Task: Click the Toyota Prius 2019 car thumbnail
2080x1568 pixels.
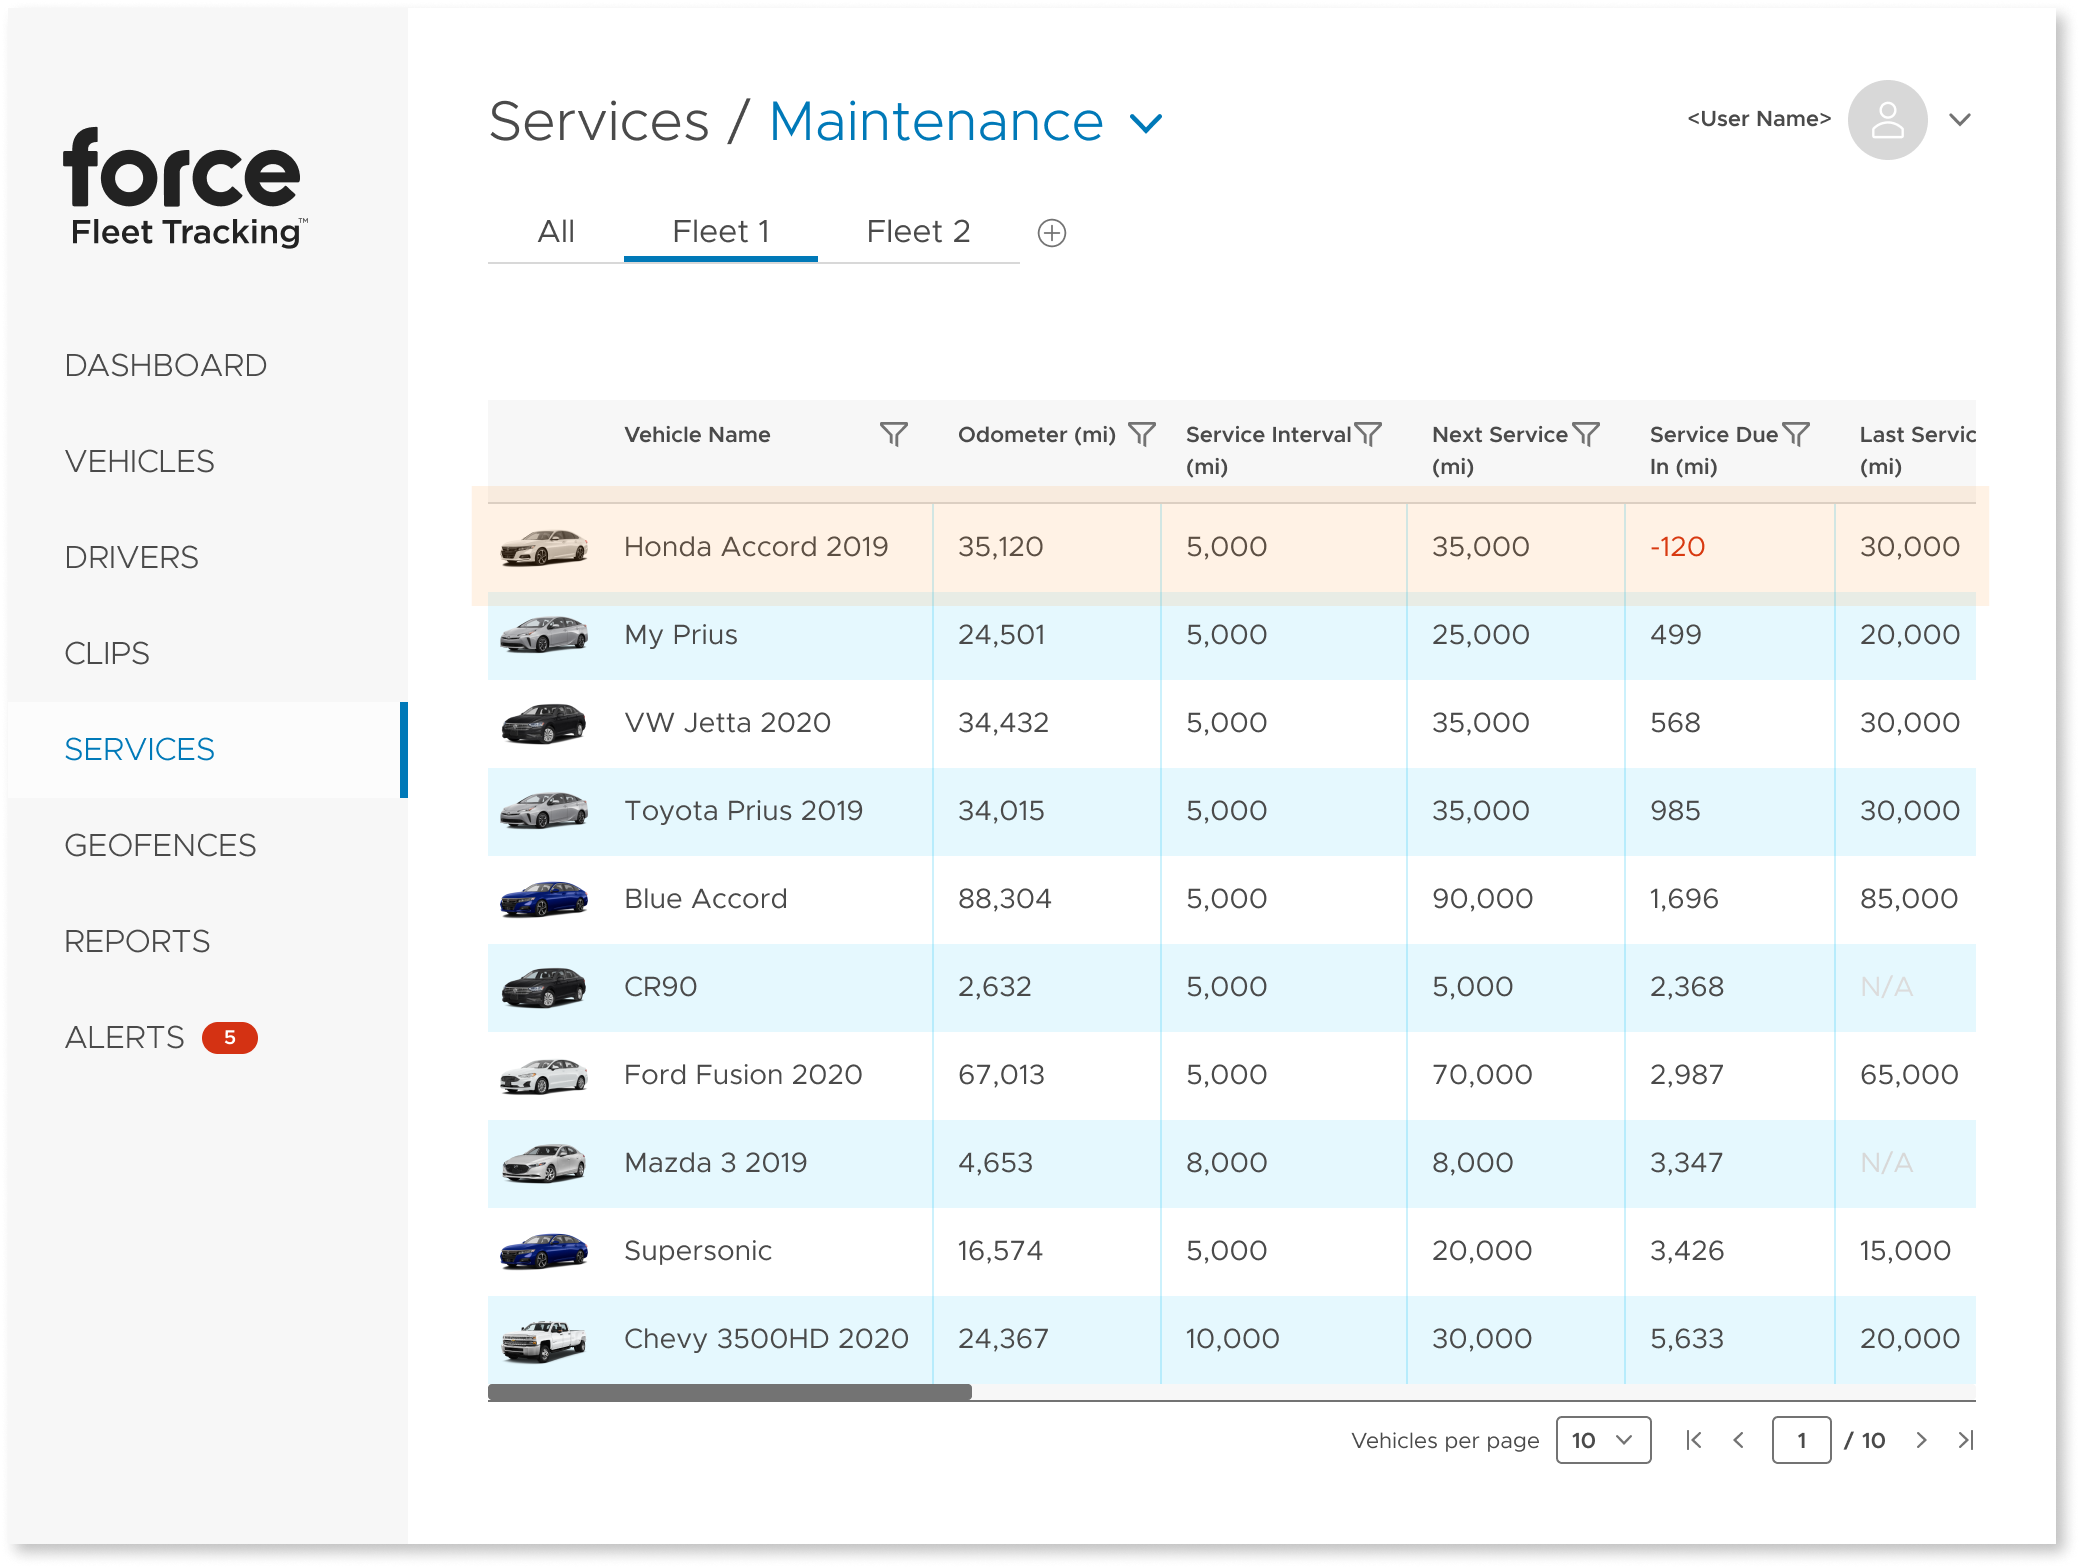Action: coord(543,811)
